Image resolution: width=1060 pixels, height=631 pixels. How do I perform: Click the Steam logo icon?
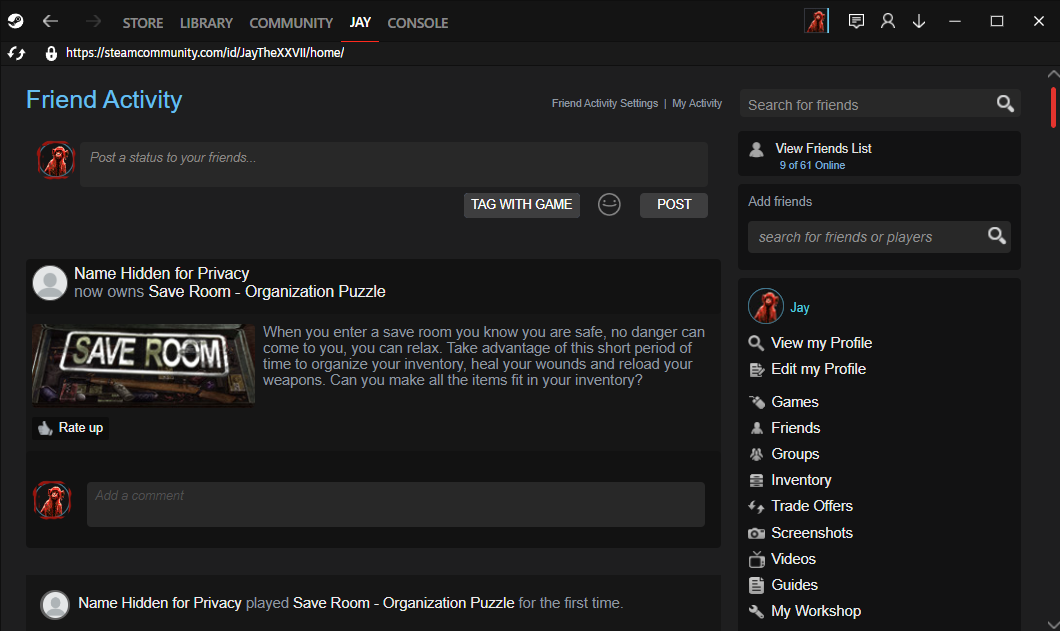pos(16,22)
